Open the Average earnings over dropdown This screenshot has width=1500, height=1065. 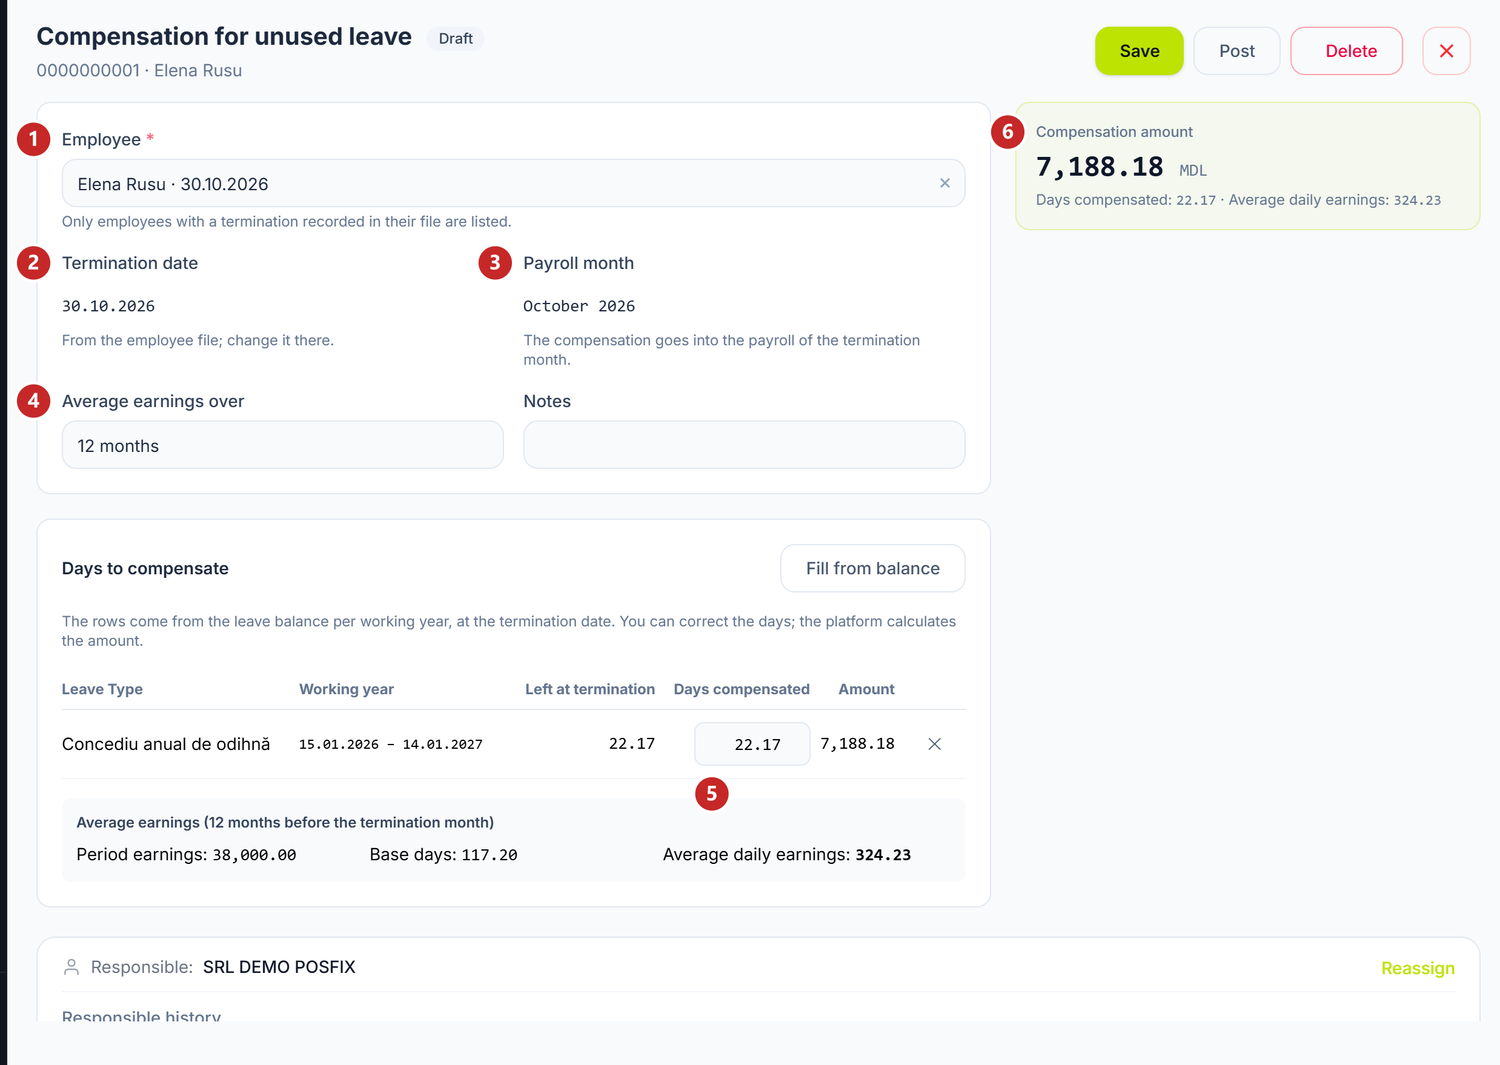(282, 445)
